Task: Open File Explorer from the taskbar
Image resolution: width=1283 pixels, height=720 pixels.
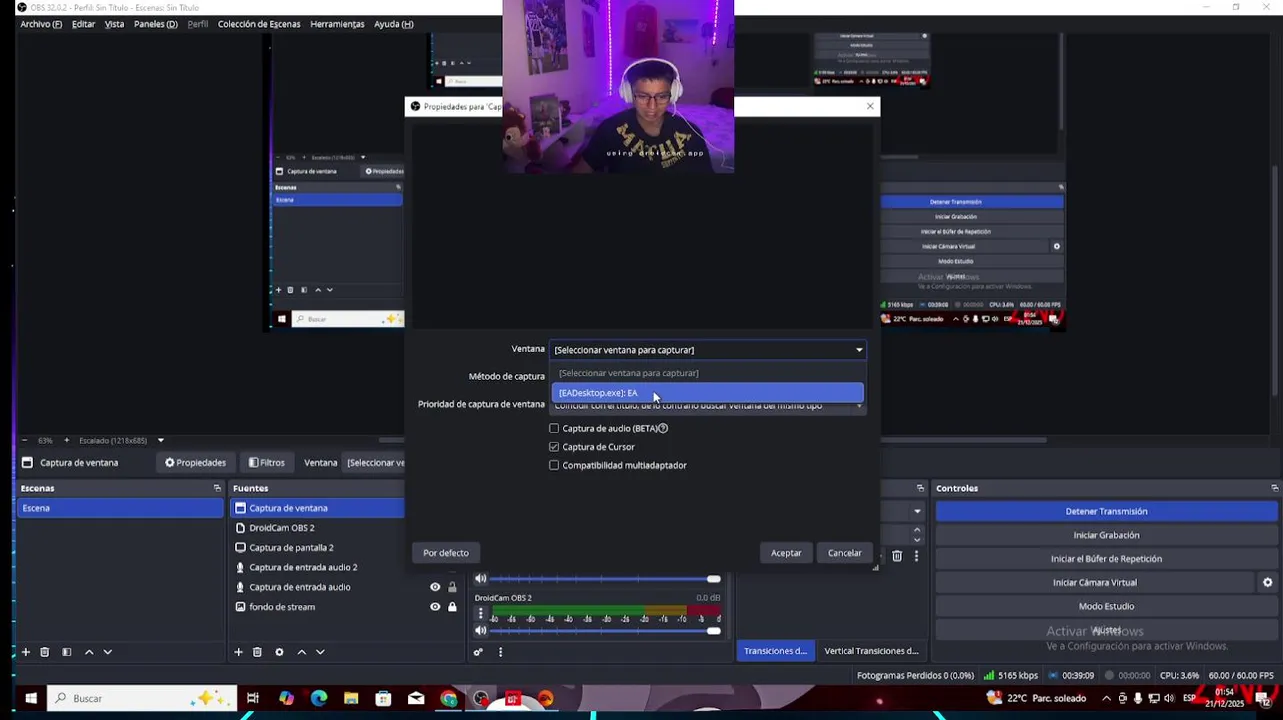Action: point(351,698)
